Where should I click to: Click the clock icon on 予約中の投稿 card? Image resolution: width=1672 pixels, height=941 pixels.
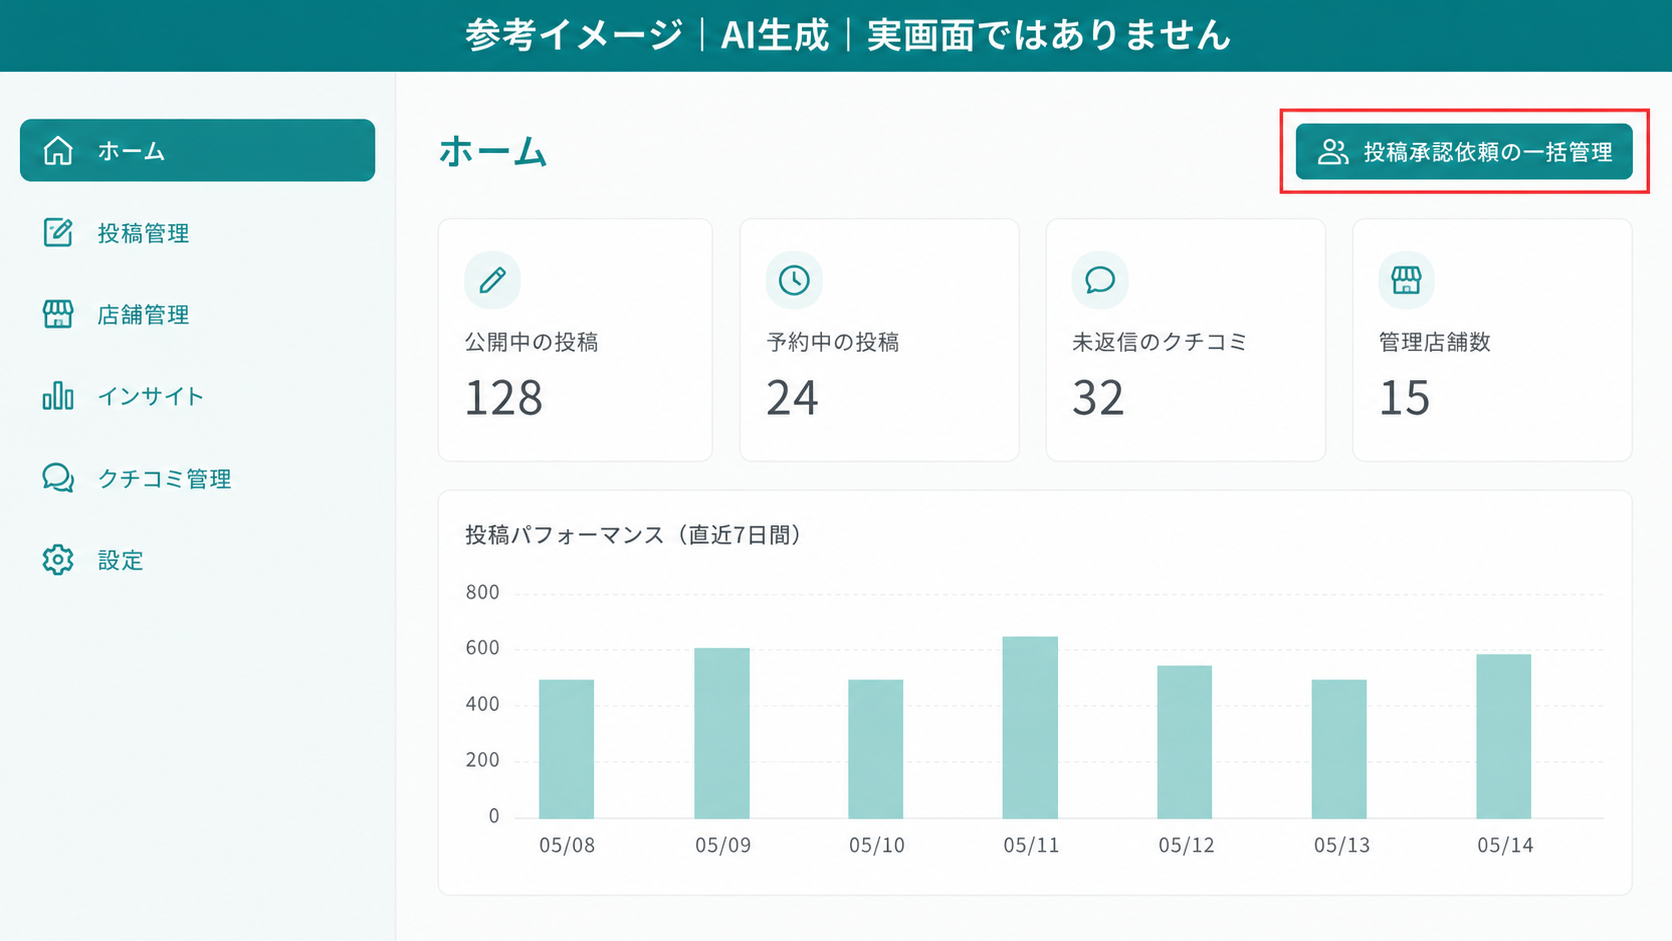[794, 280]
